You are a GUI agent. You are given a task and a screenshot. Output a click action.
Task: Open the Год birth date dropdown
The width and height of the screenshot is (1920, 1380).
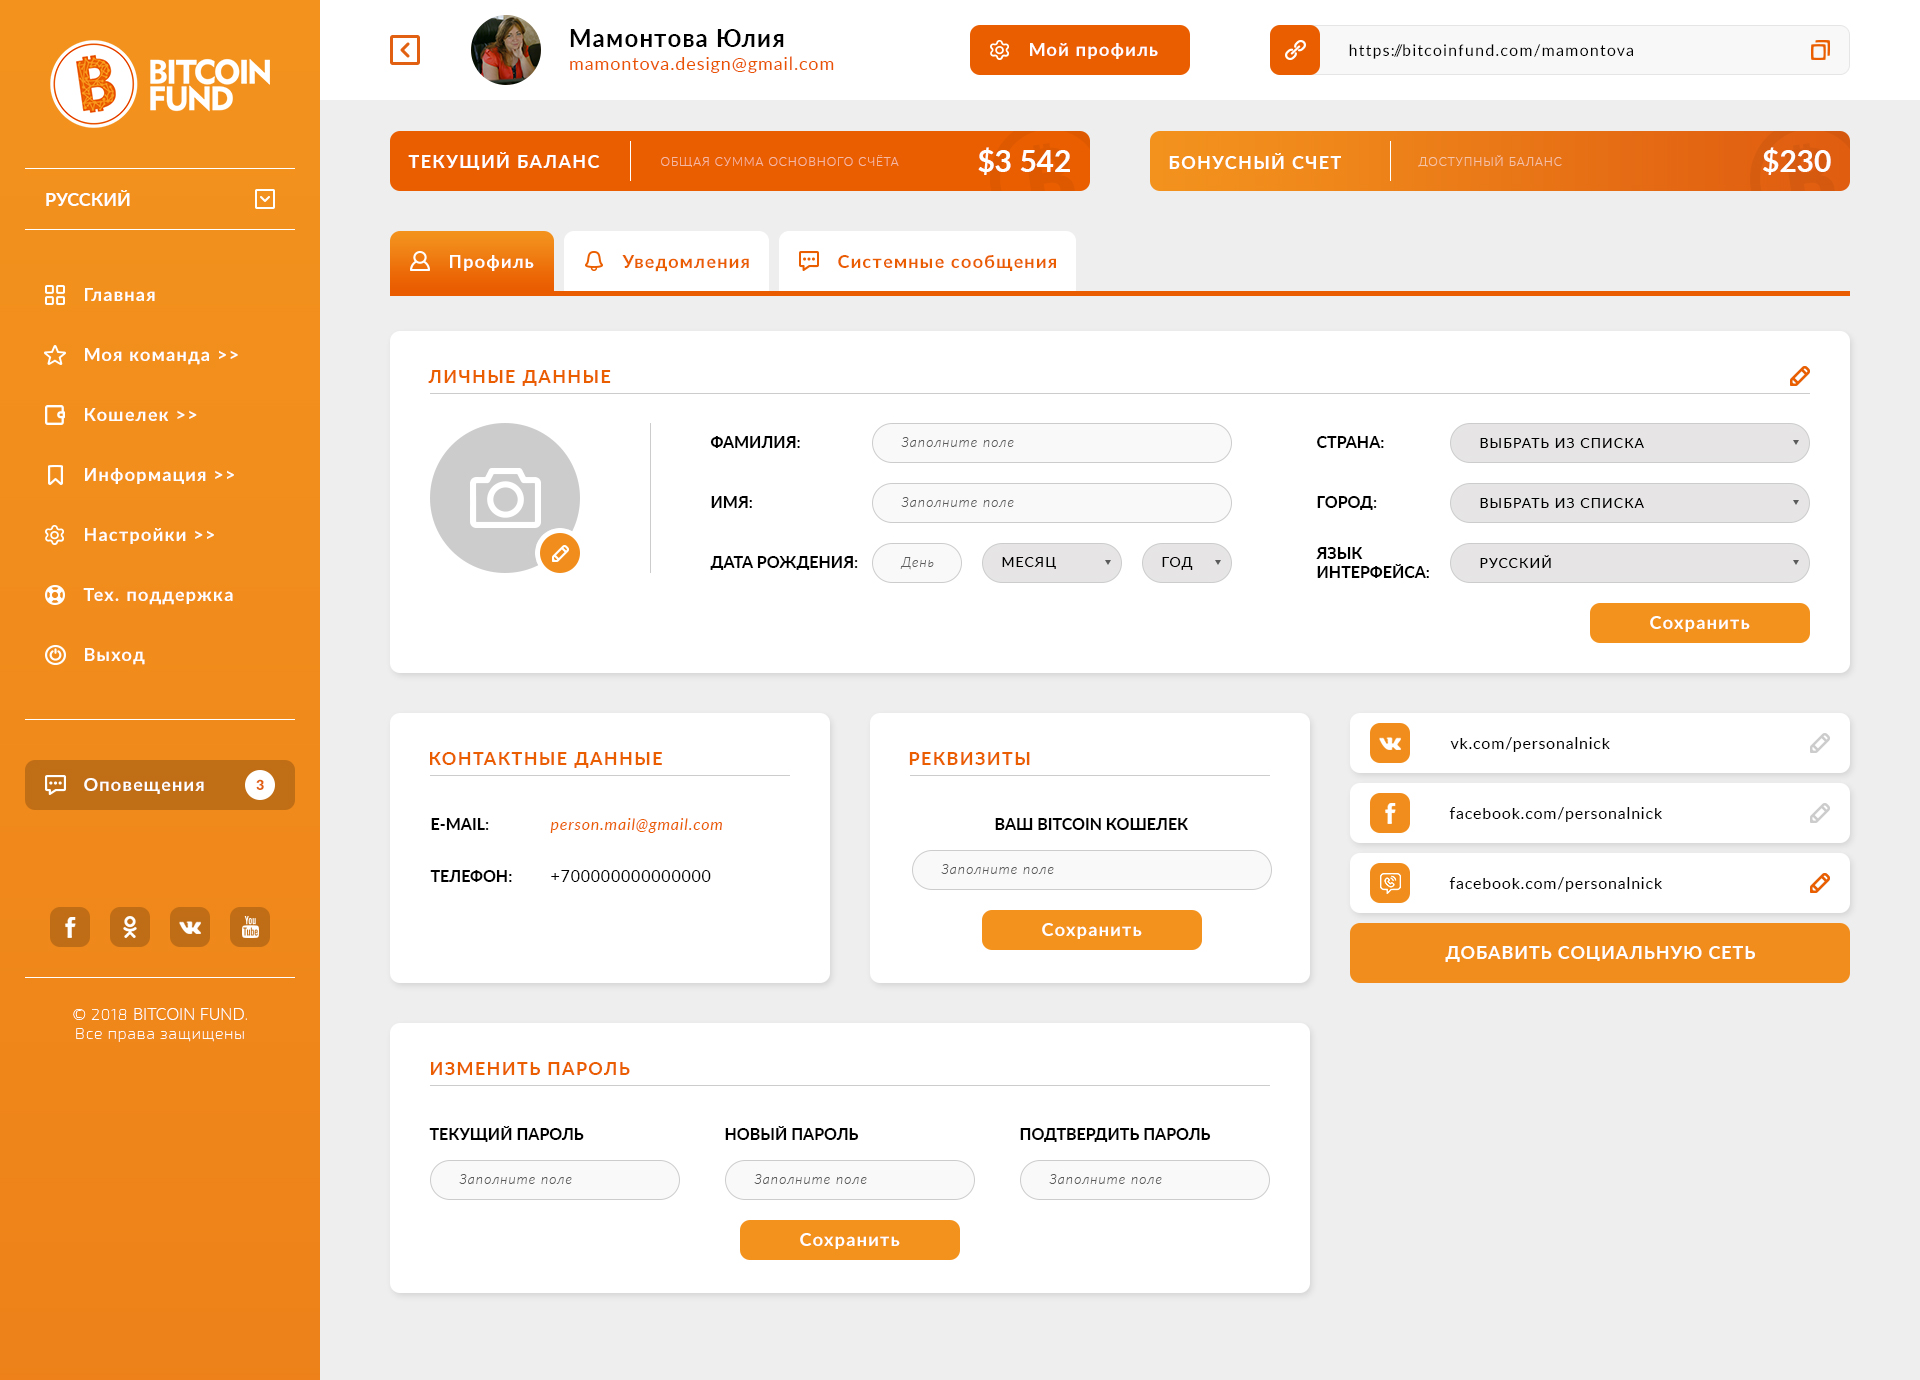(1186, 563)
